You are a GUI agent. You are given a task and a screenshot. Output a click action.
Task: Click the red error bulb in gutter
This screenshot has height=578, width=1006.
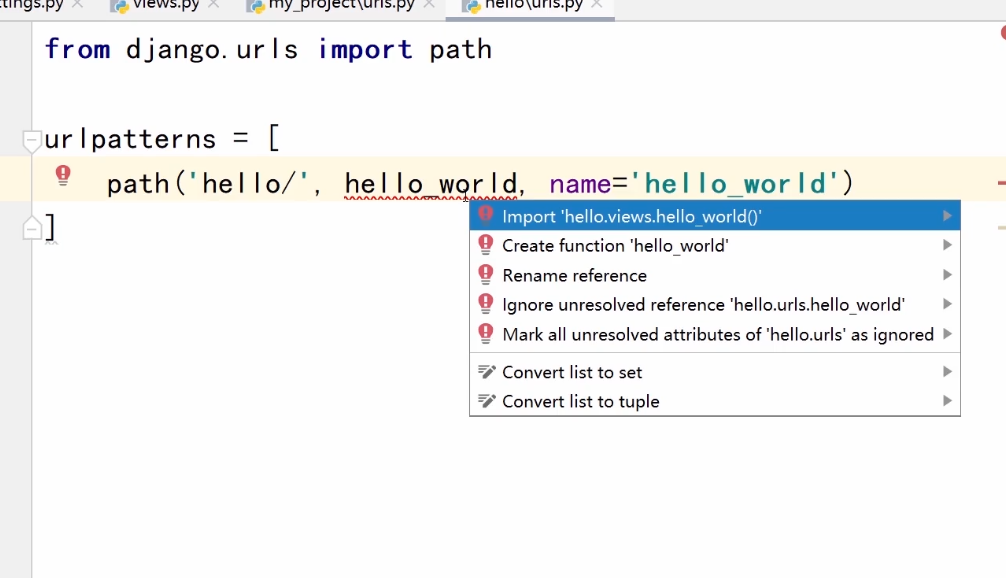pyautogui.click(x=63, y=175)
